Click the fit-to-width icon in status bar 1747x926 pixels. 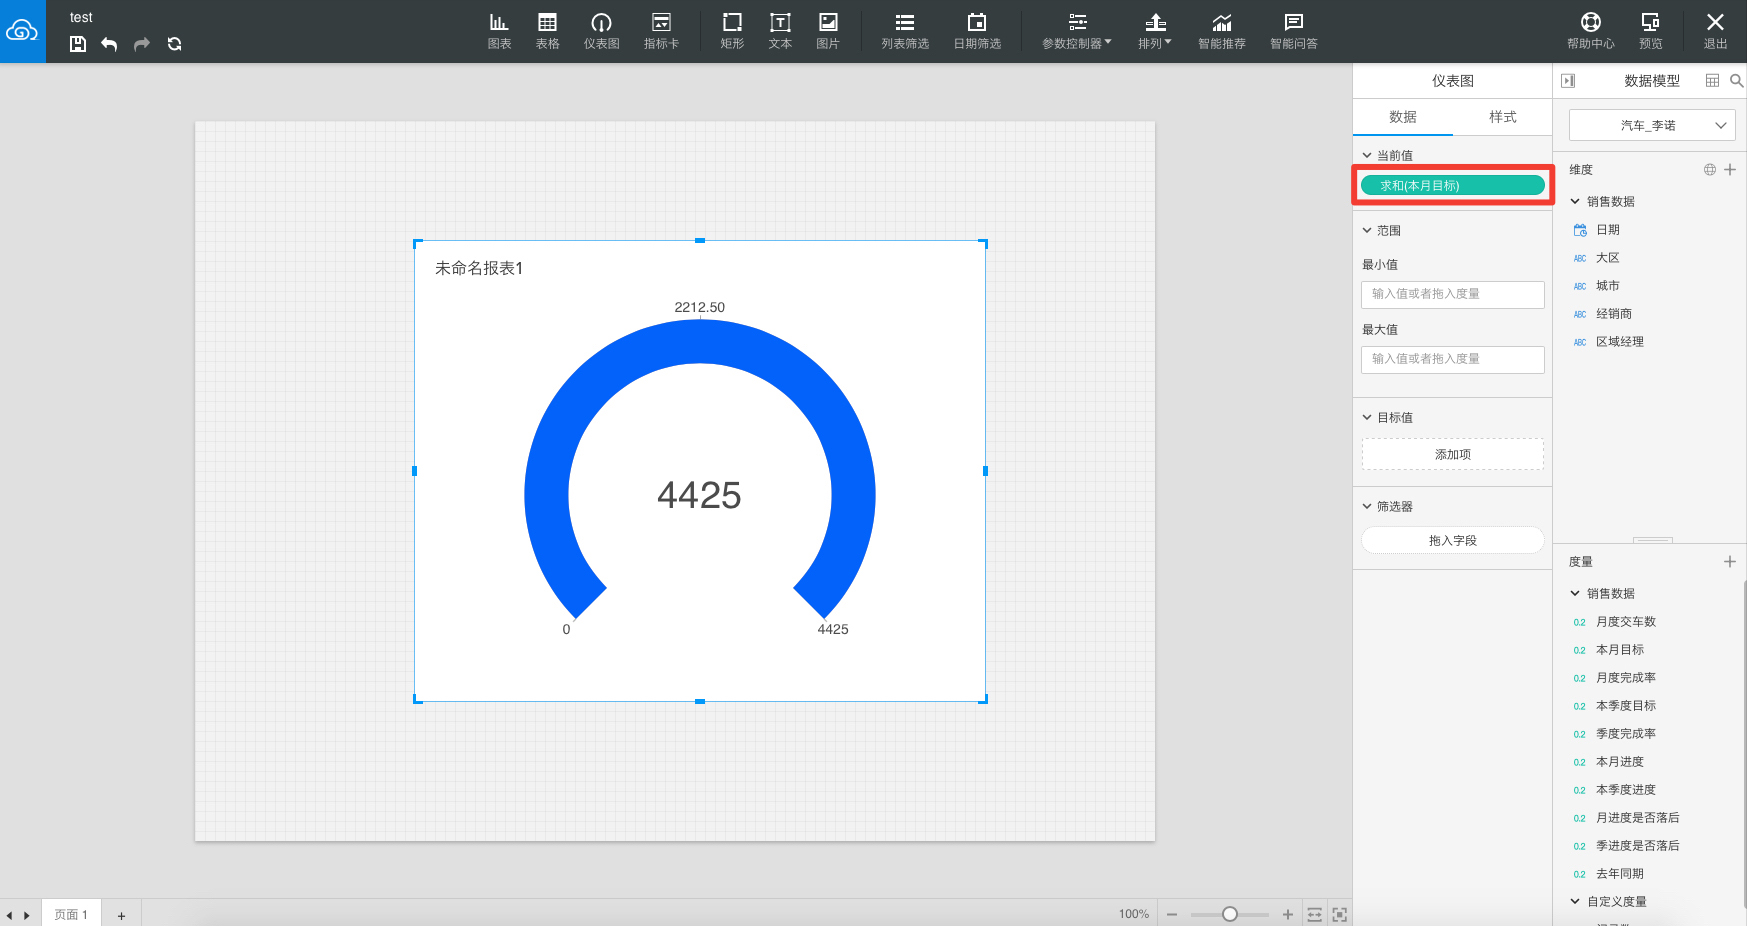click(1314, 914)
